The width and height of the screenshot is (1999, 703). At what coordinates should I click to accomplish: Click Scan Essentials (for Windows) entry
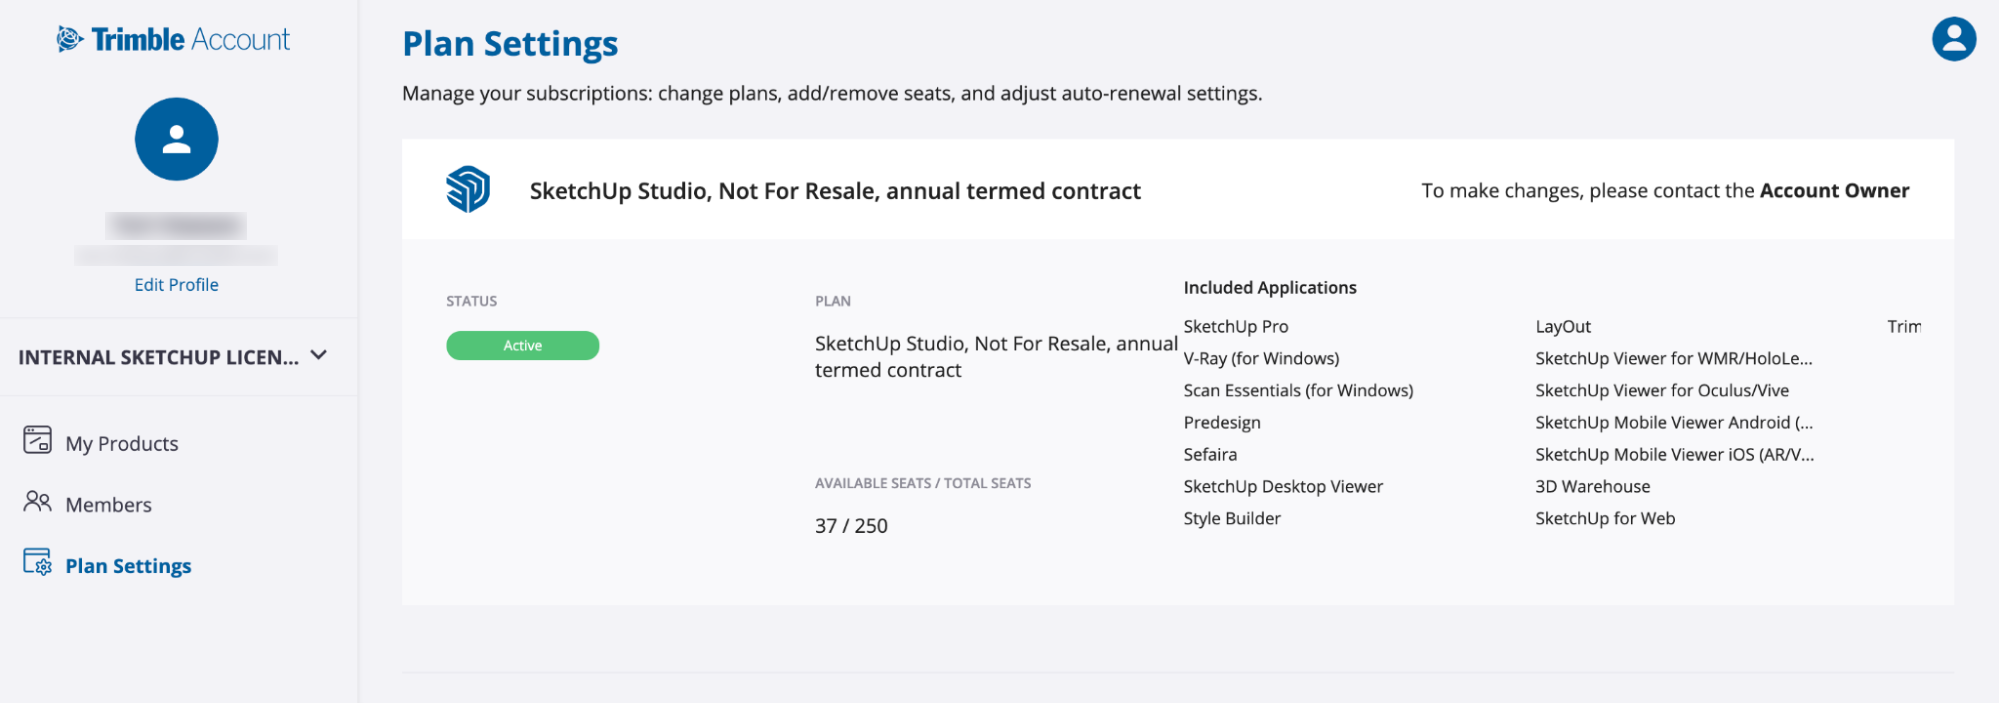coord(1298,391)
